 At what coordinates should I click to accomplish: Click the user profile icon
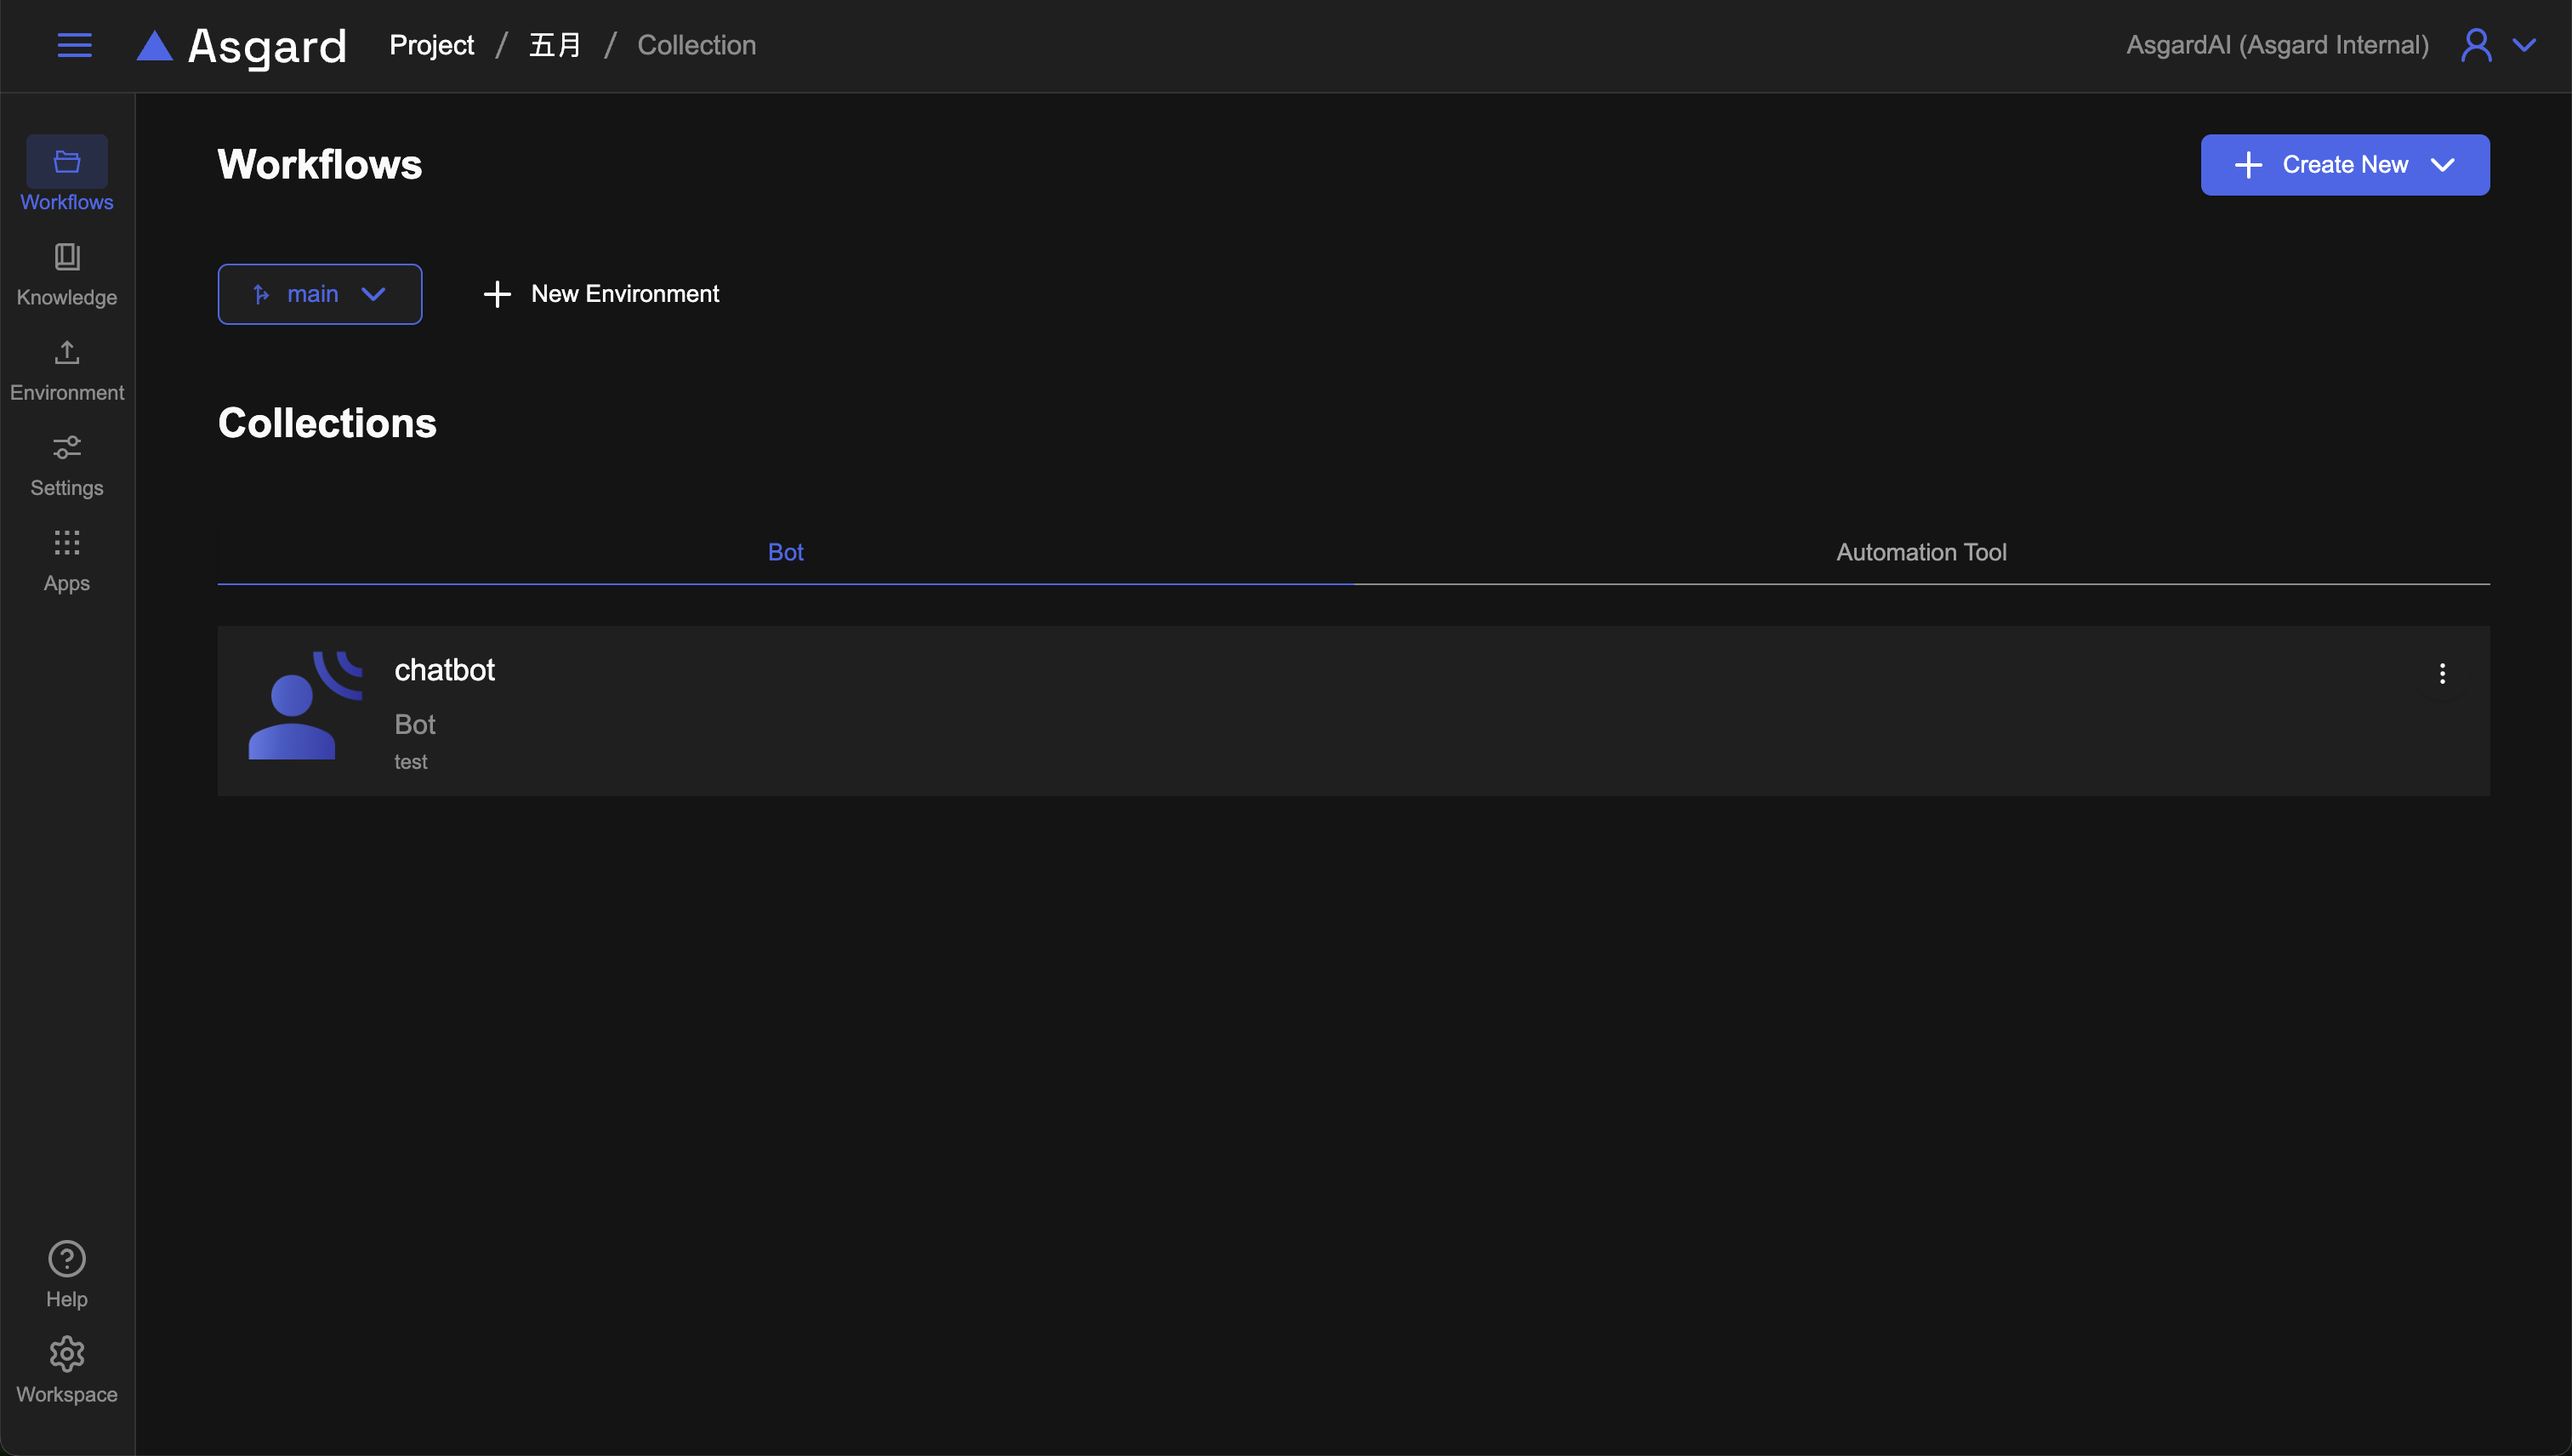coord(2476,45)
